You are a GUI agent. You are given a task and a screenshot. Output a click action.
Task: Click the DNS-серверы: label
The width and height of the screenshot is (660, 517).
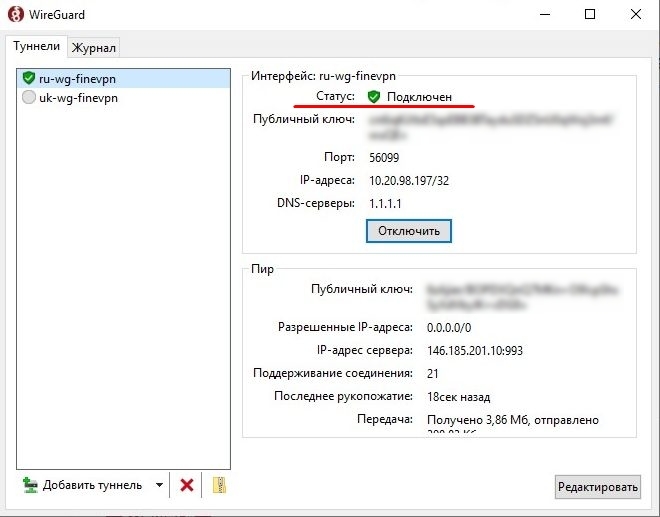coord(316,203)
